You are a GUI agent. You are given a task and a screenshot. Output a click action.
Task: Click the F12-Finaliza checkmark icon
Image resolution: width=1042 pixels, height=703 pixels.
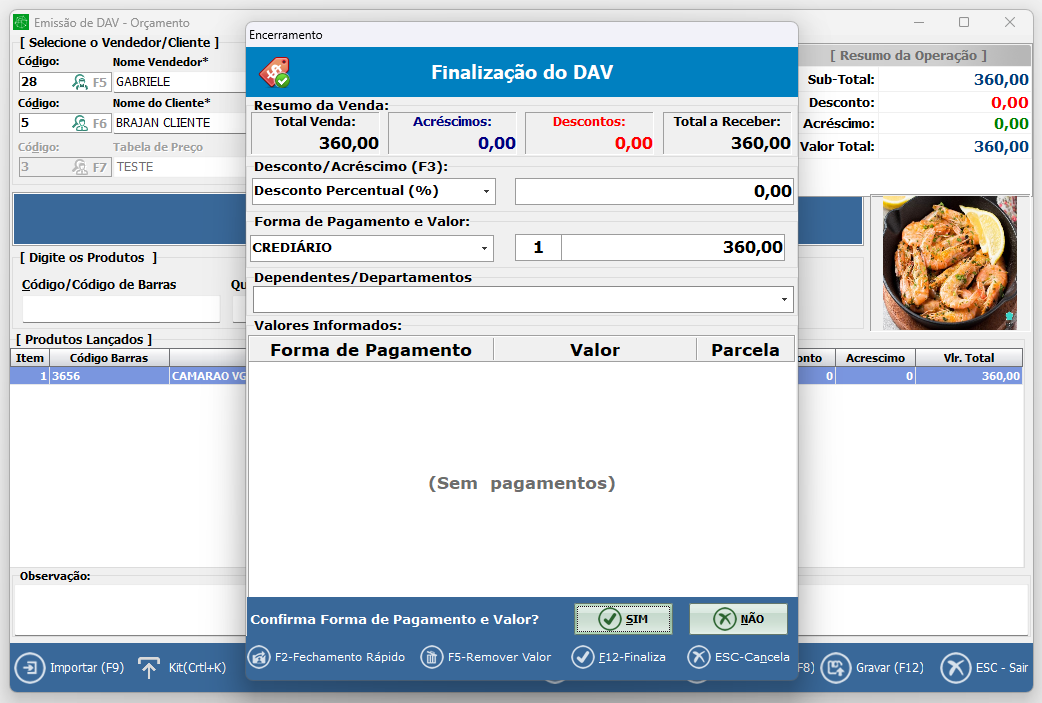click(583, 657)
